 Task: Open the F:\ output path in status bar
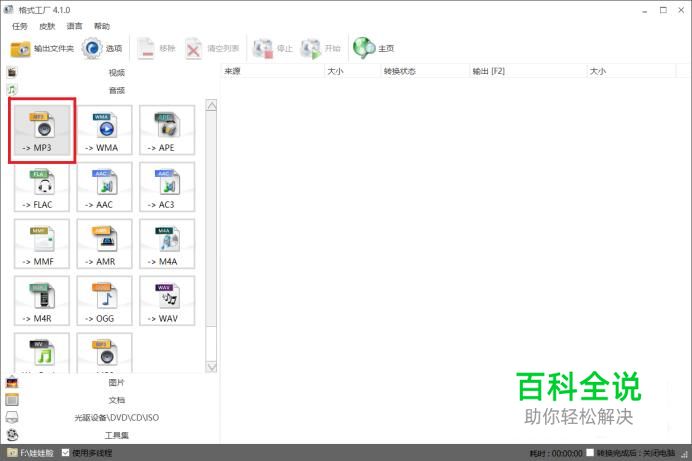(x=30, y=453)
